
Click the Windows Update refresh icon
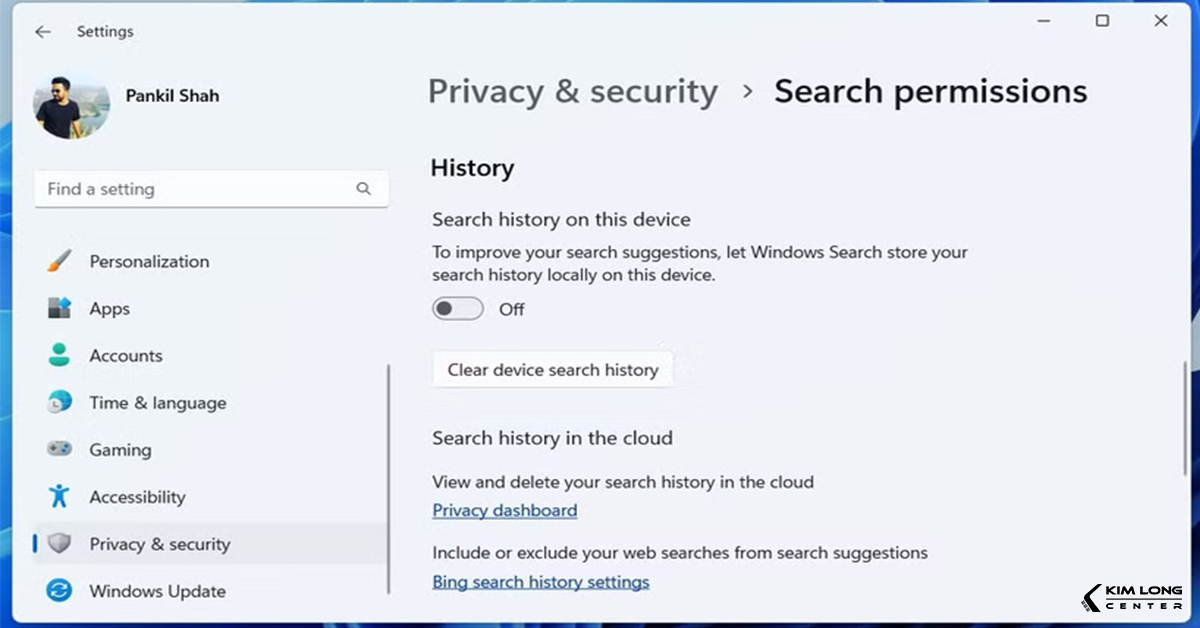coord(60,591)
